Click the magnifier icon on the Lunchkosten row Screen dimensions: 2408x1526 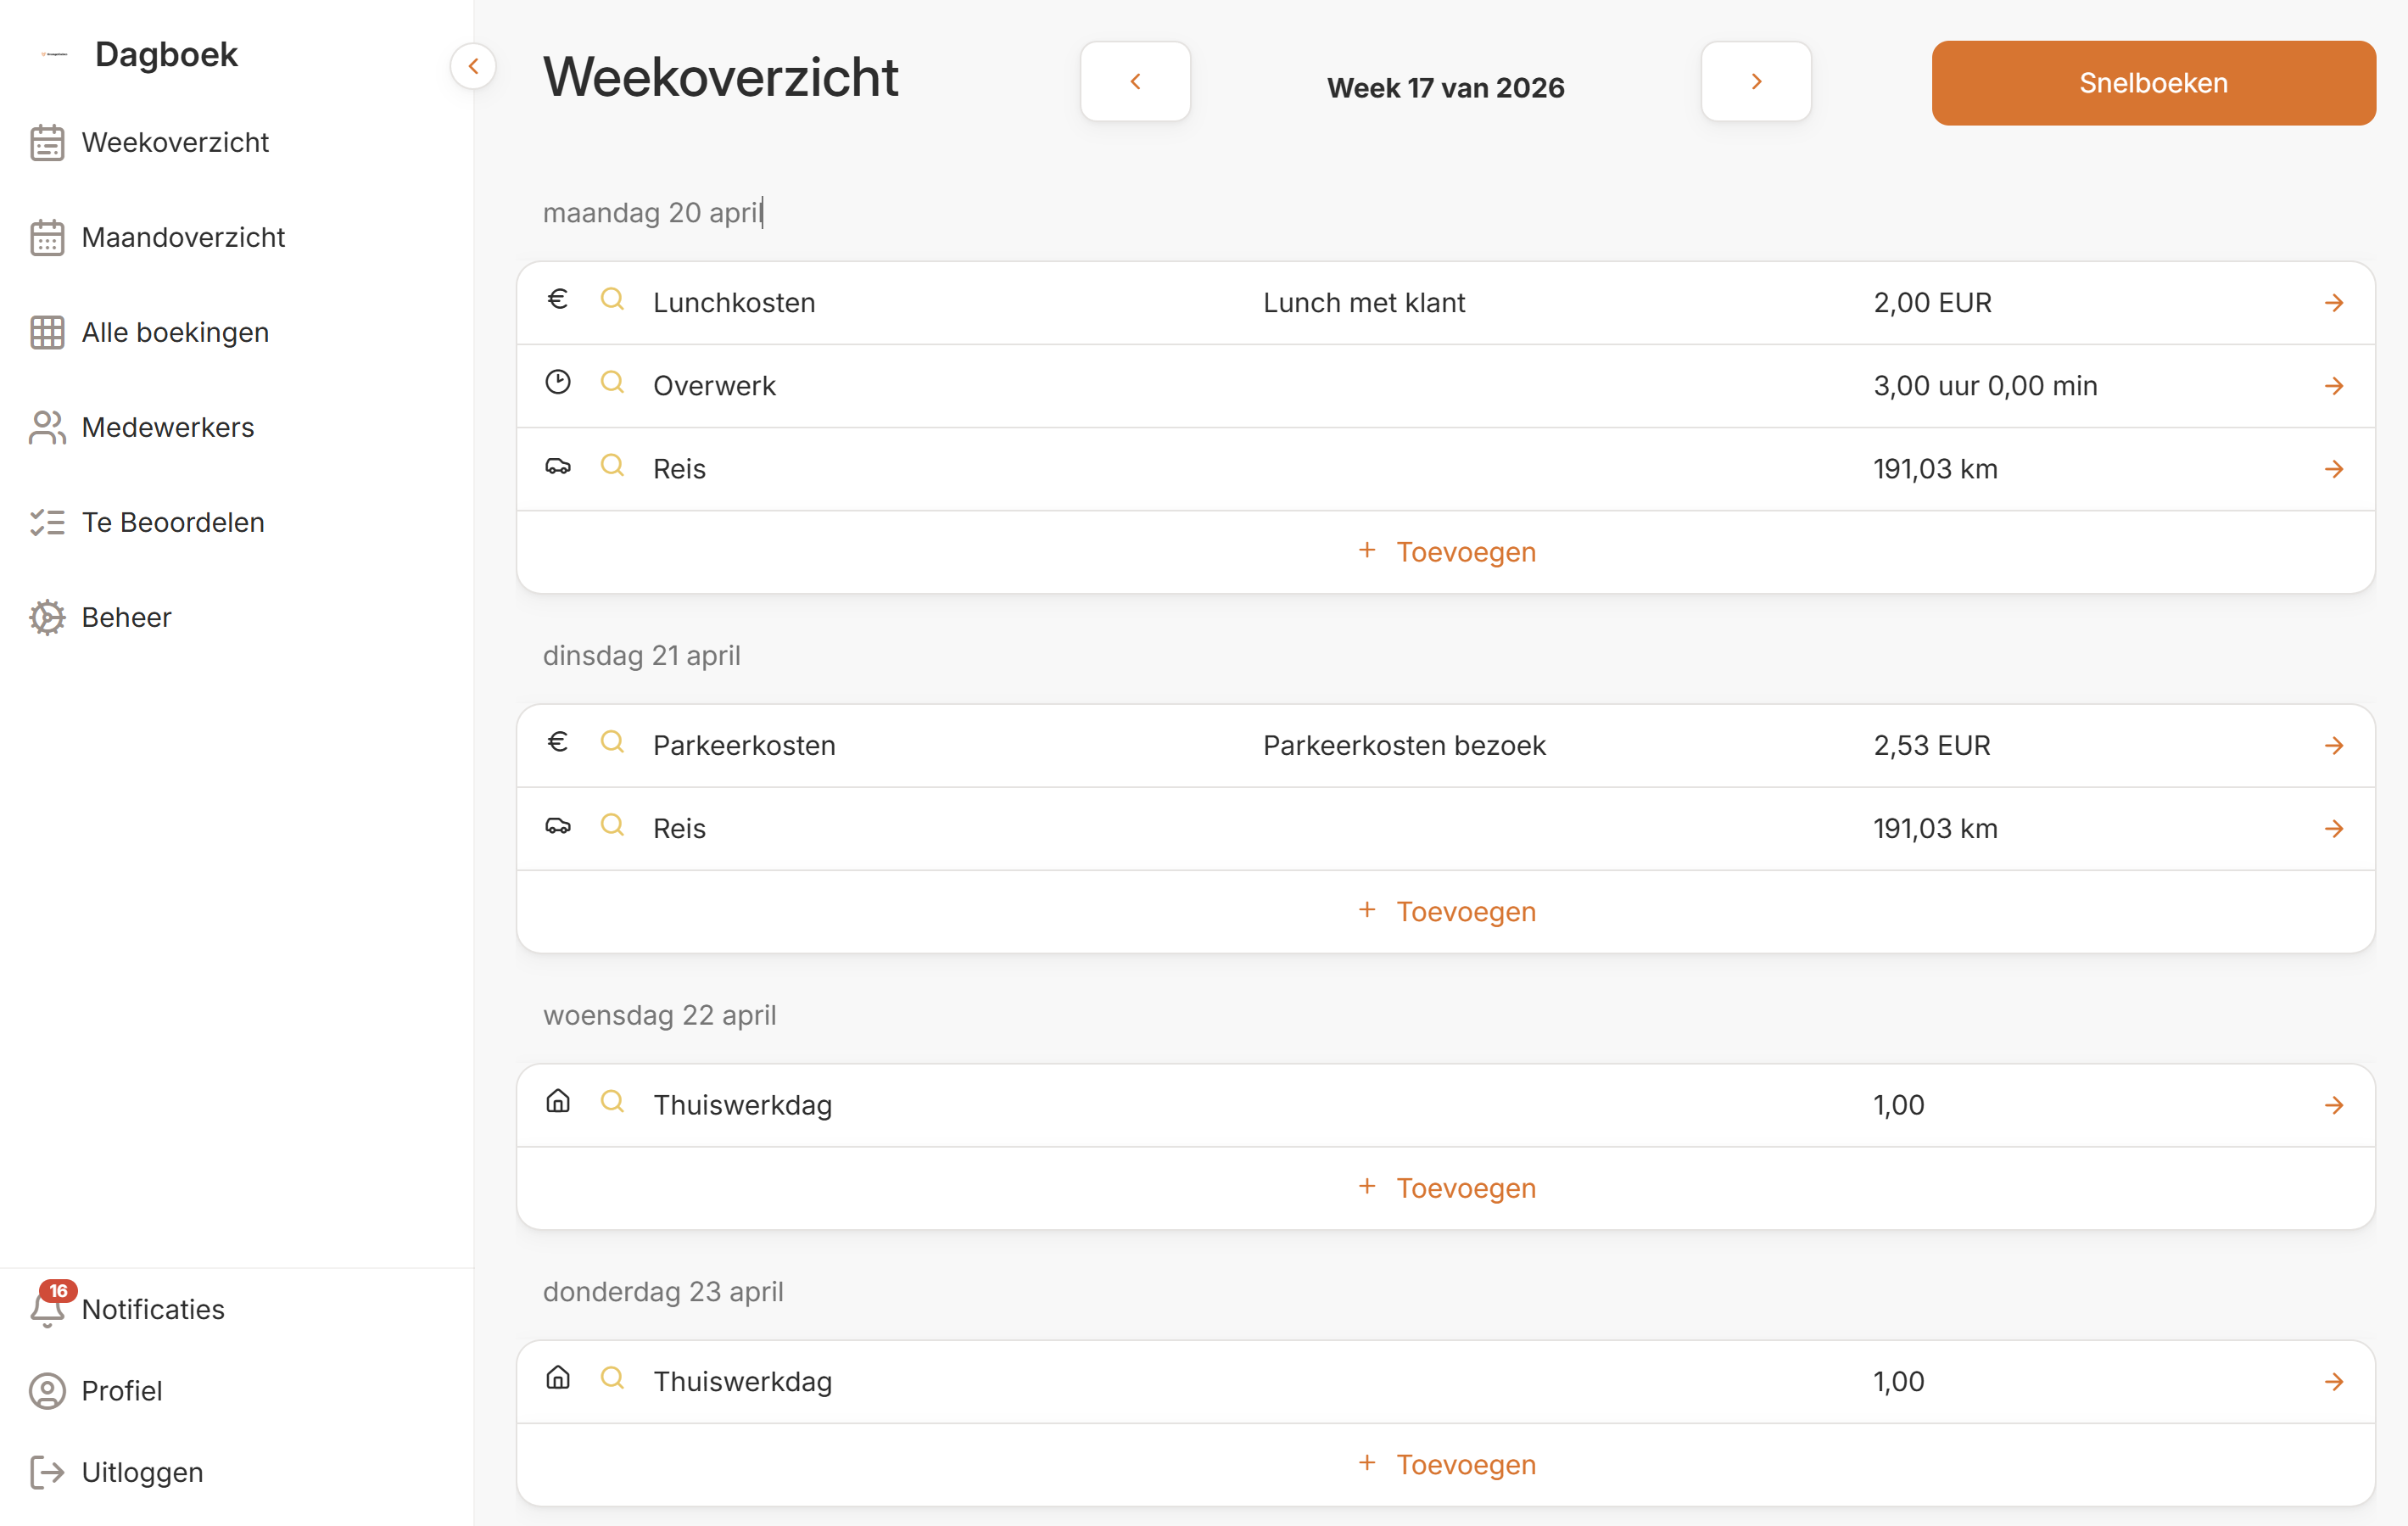(x=612, y=300)
